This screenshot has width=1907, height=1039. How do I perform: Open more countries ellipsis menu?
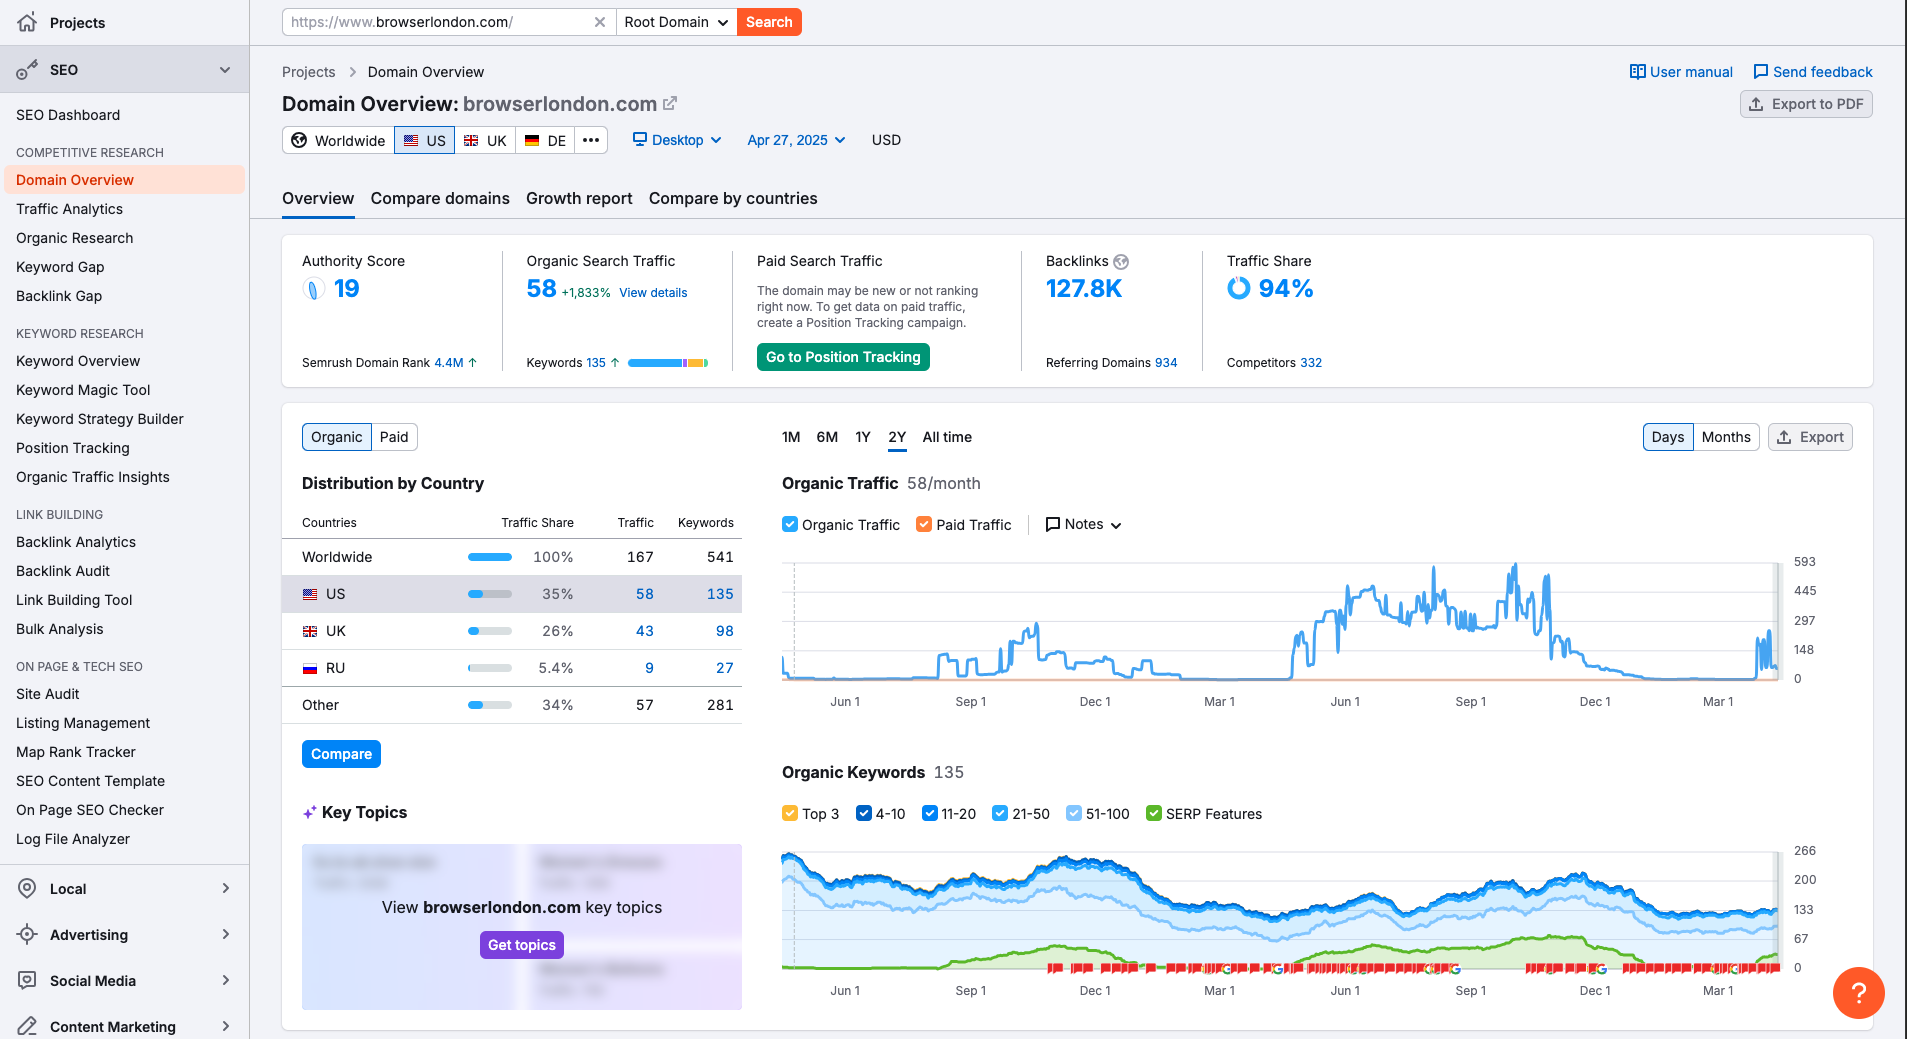pyautogui.click(x=591, y=140)
